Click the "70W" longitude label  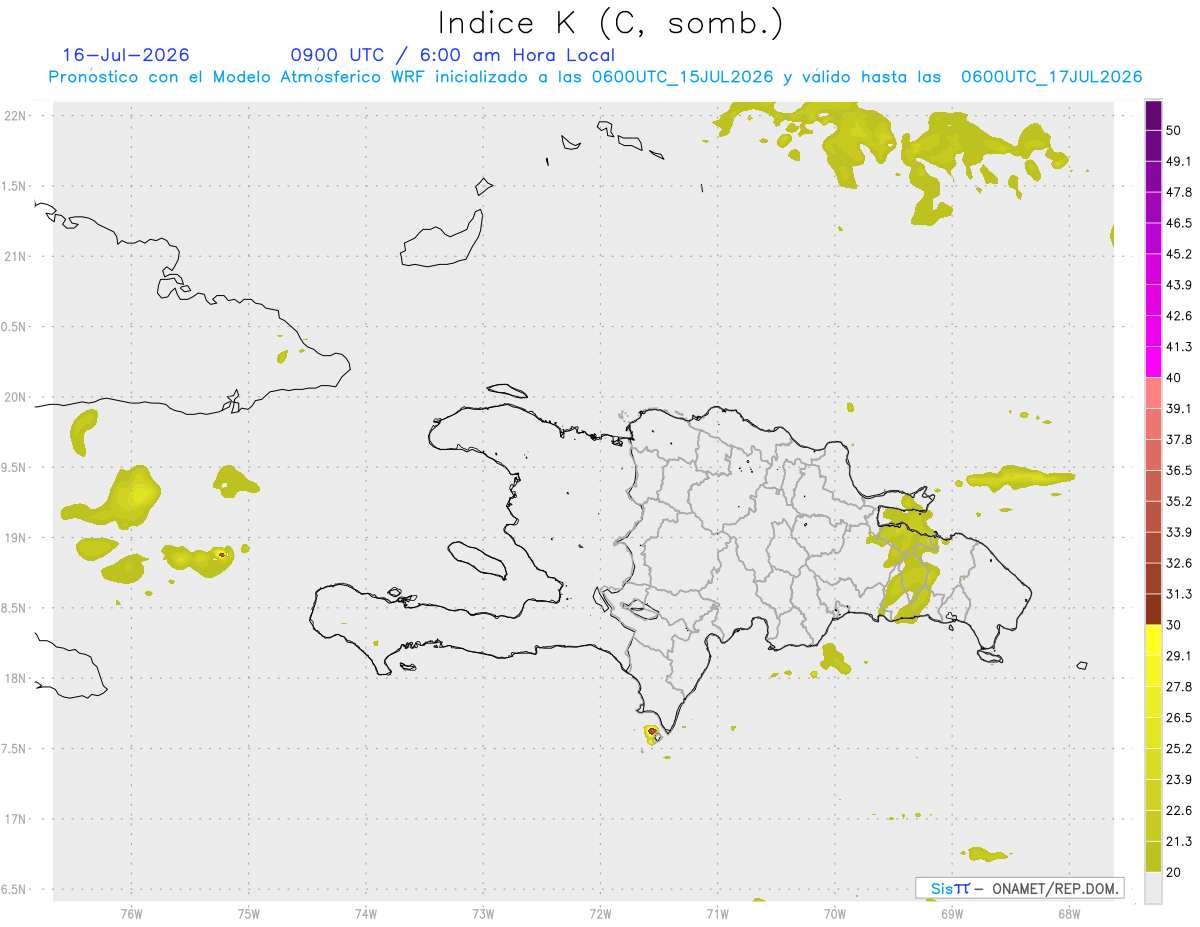(x=834, y=912)
